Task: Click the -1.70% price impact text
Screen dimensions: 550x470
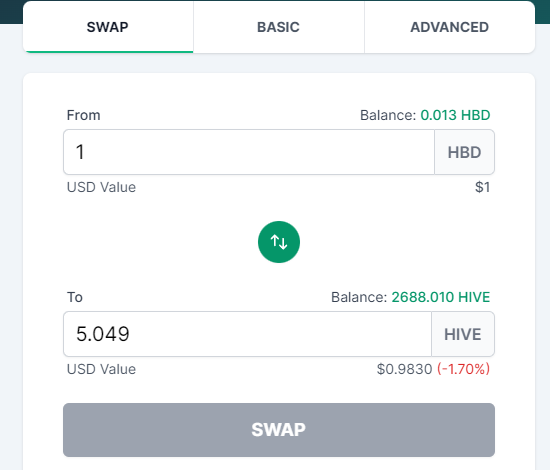Action: coord(463,369)
